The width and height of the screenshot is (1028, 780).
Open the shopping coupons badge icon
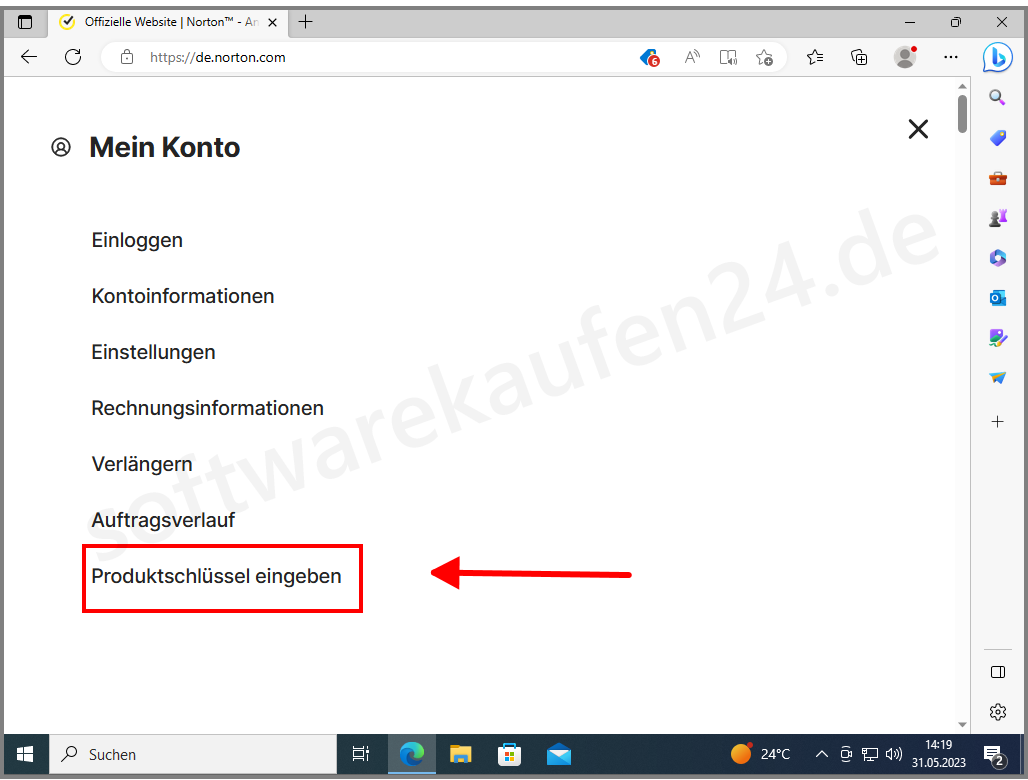(x=649, y=58)
